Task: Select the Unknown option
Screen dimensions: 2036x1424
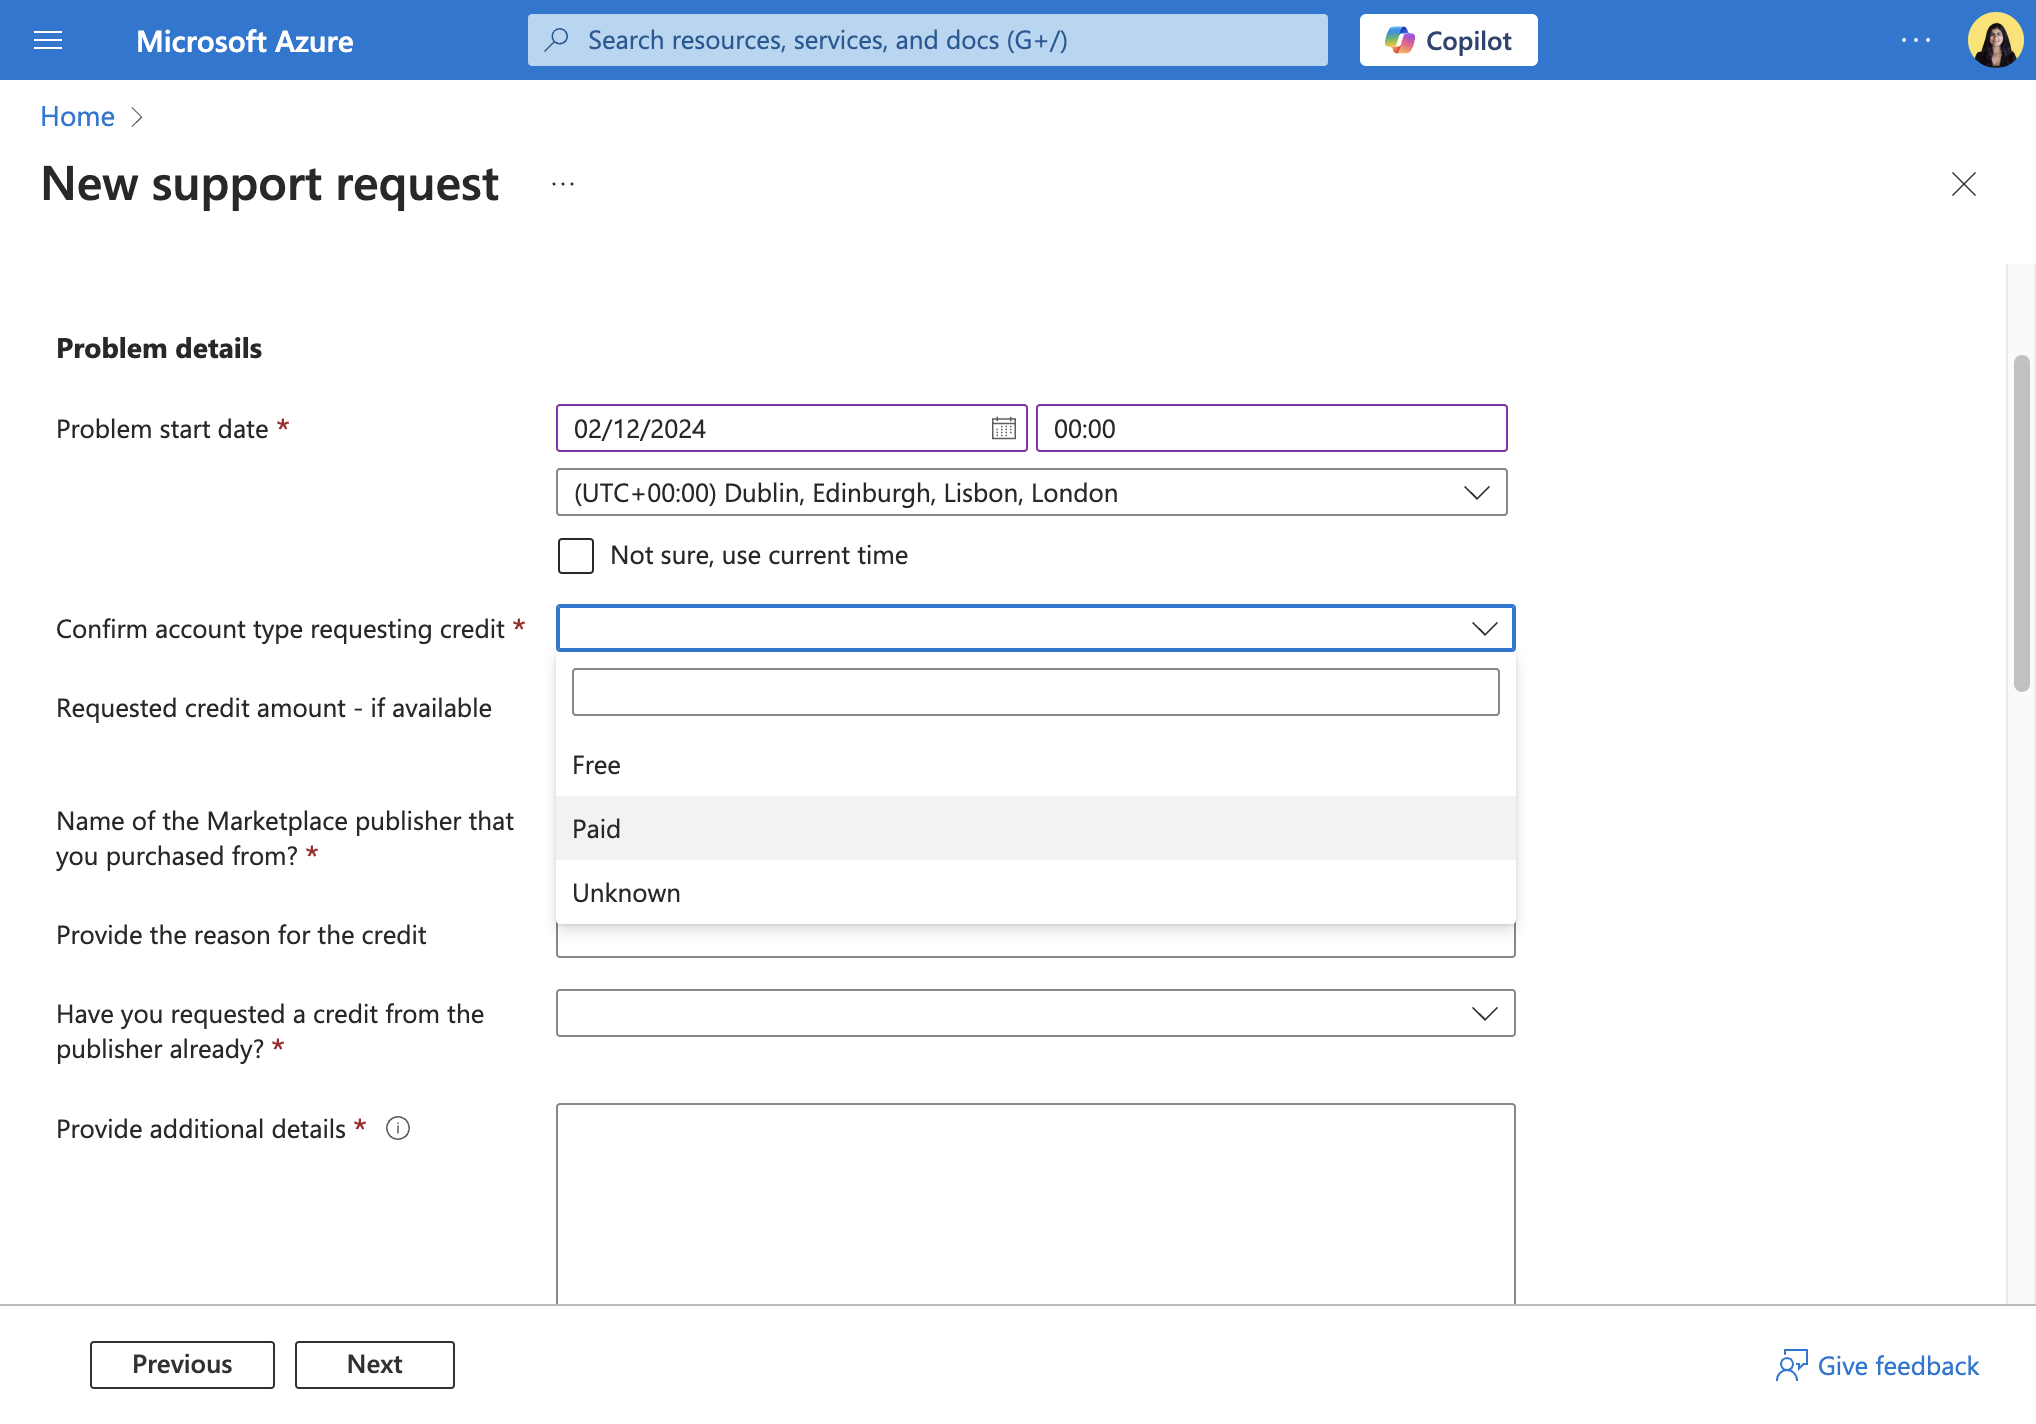Action: tap(1035, 893)
